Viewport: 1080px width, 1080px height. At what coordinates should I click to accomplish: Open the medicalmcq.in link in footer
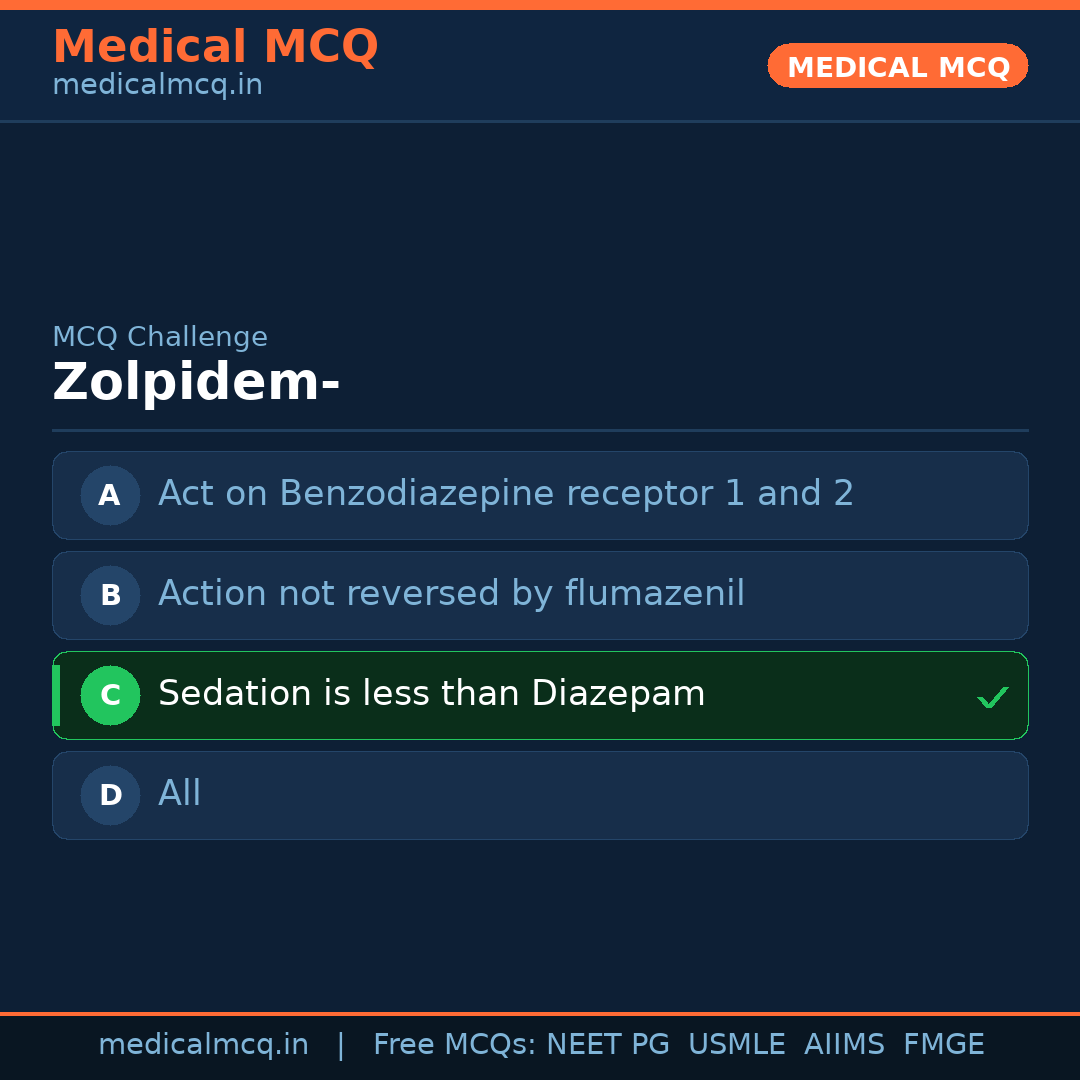click(203, 1045)
